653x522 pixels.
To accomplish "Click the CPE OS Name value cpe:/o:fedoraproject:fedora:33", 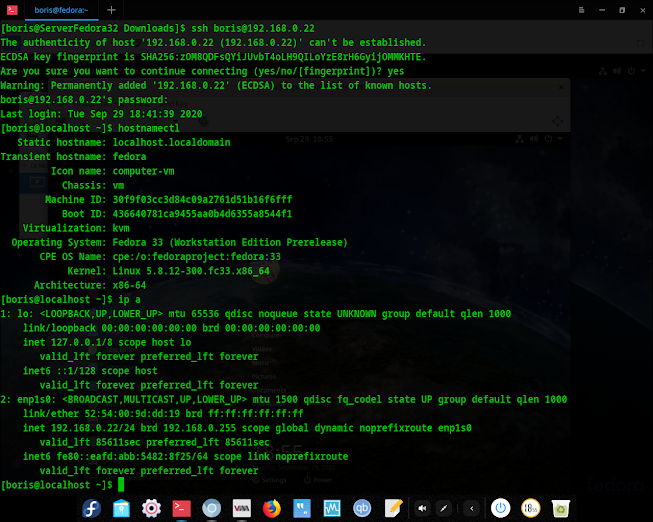I will point(197,257).
